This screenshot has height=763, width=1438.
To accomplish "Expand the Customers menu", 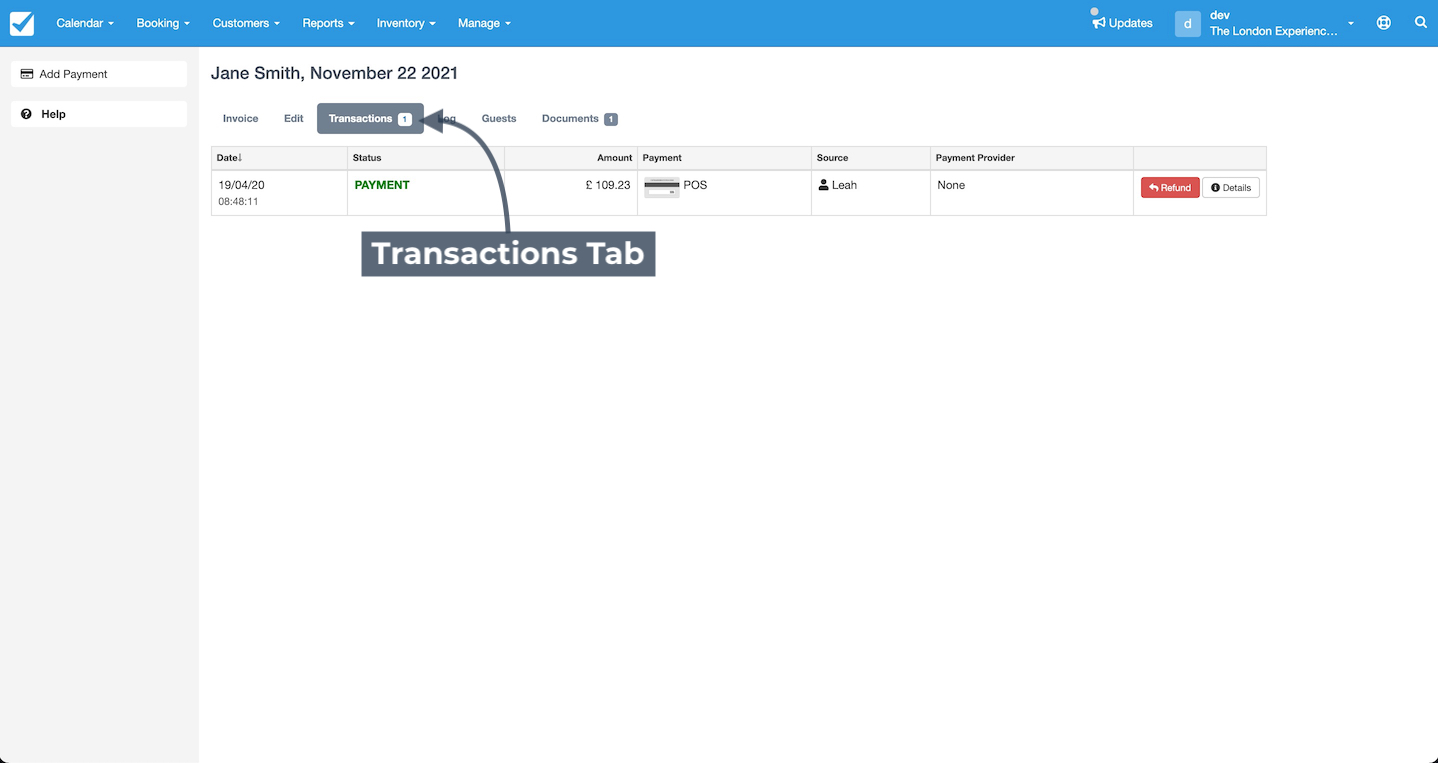I will pos(246,23).
